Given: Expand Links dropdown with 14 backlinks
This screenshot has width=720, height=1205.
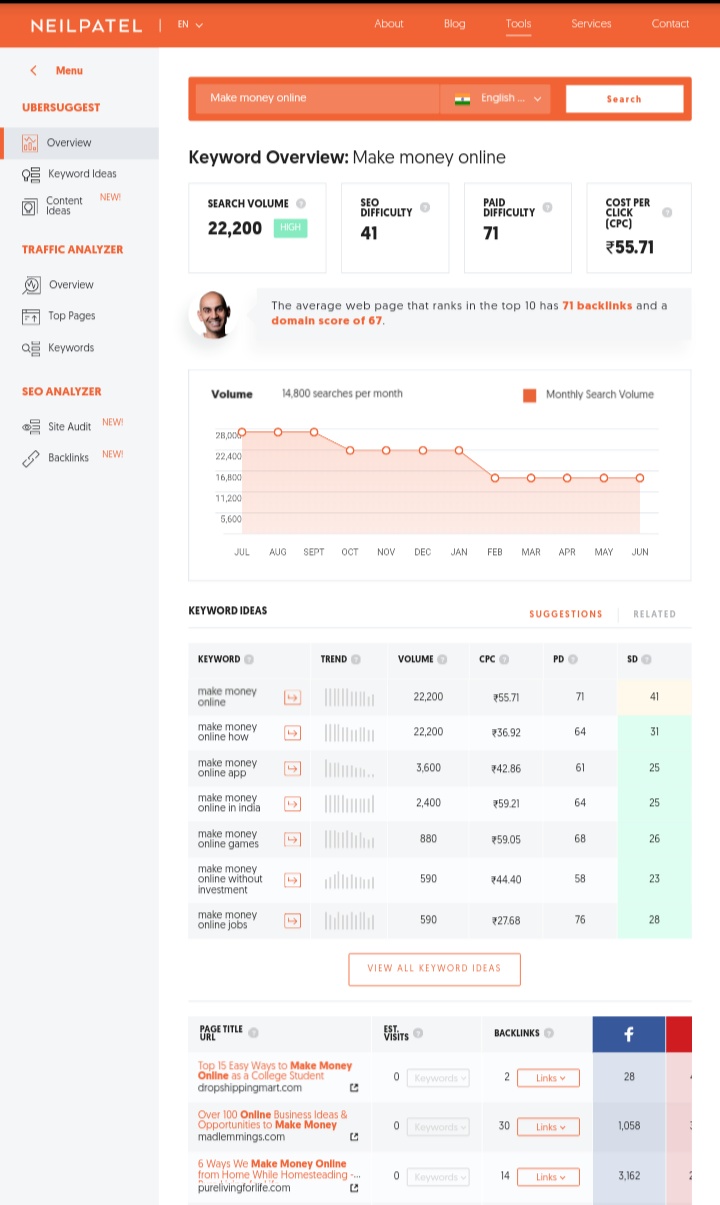Looking at the screenshot, I should pos(548,1177).
